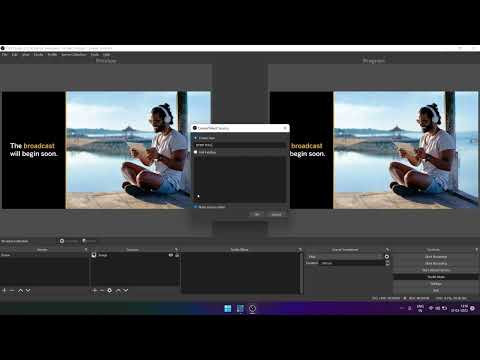Click the Audio Mixer scrollbar

[302, 273]
